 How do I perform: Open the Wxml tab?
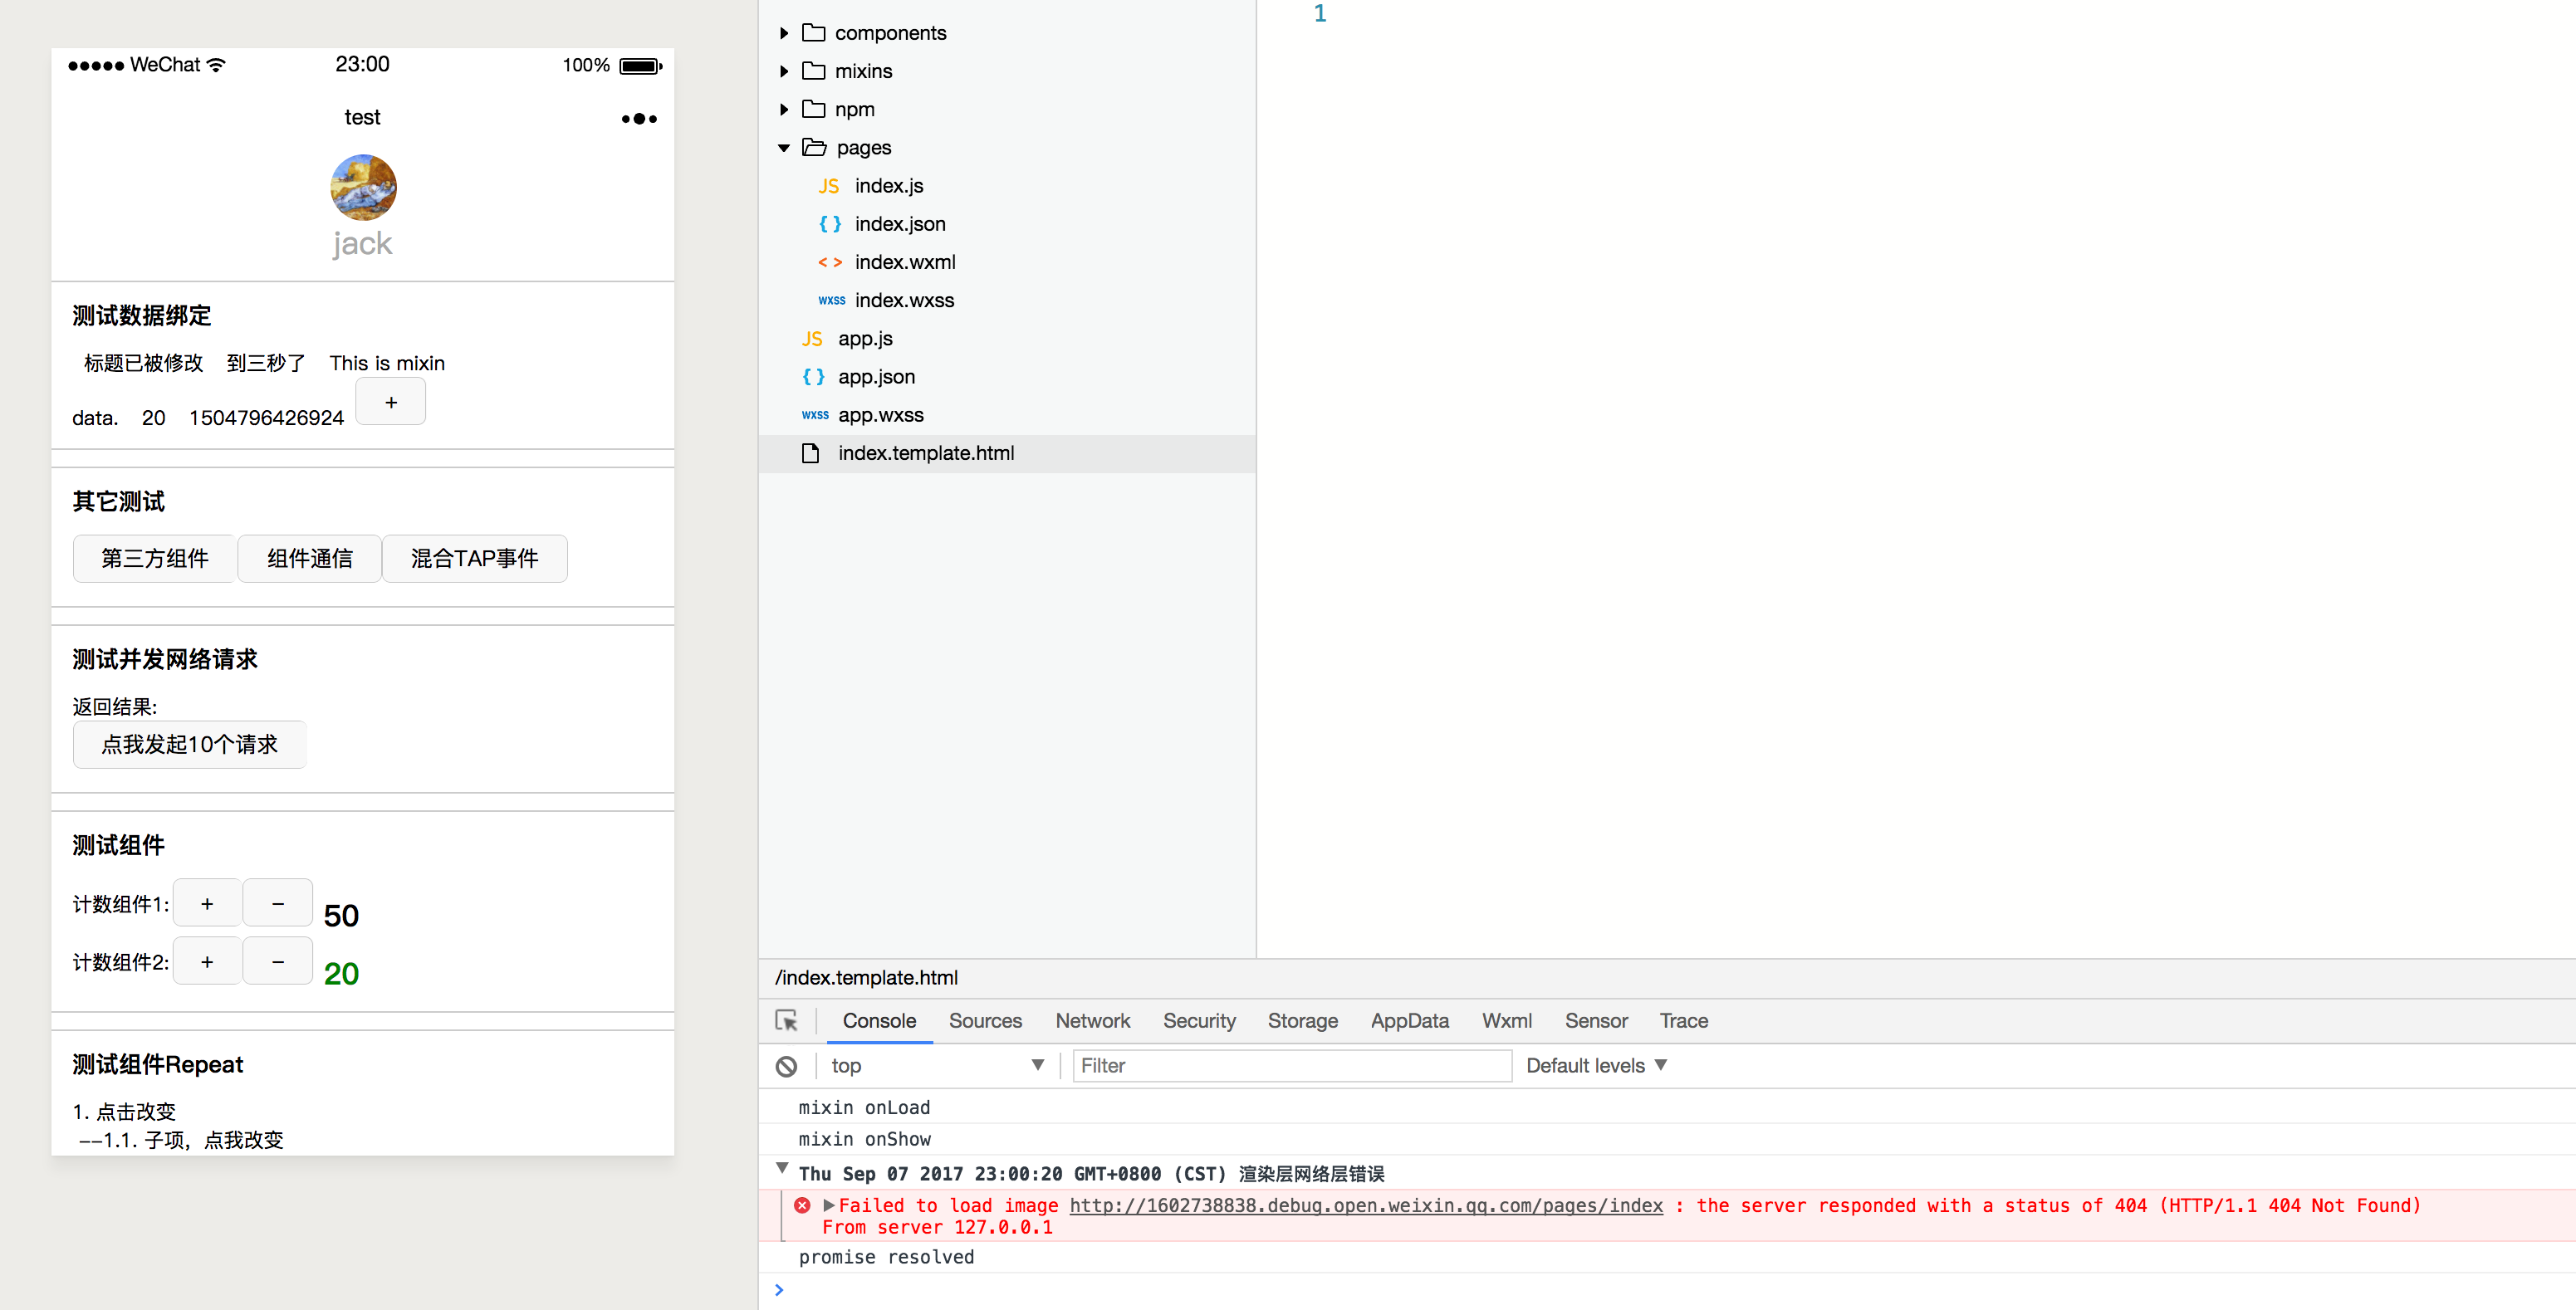coord(1506,1021)
